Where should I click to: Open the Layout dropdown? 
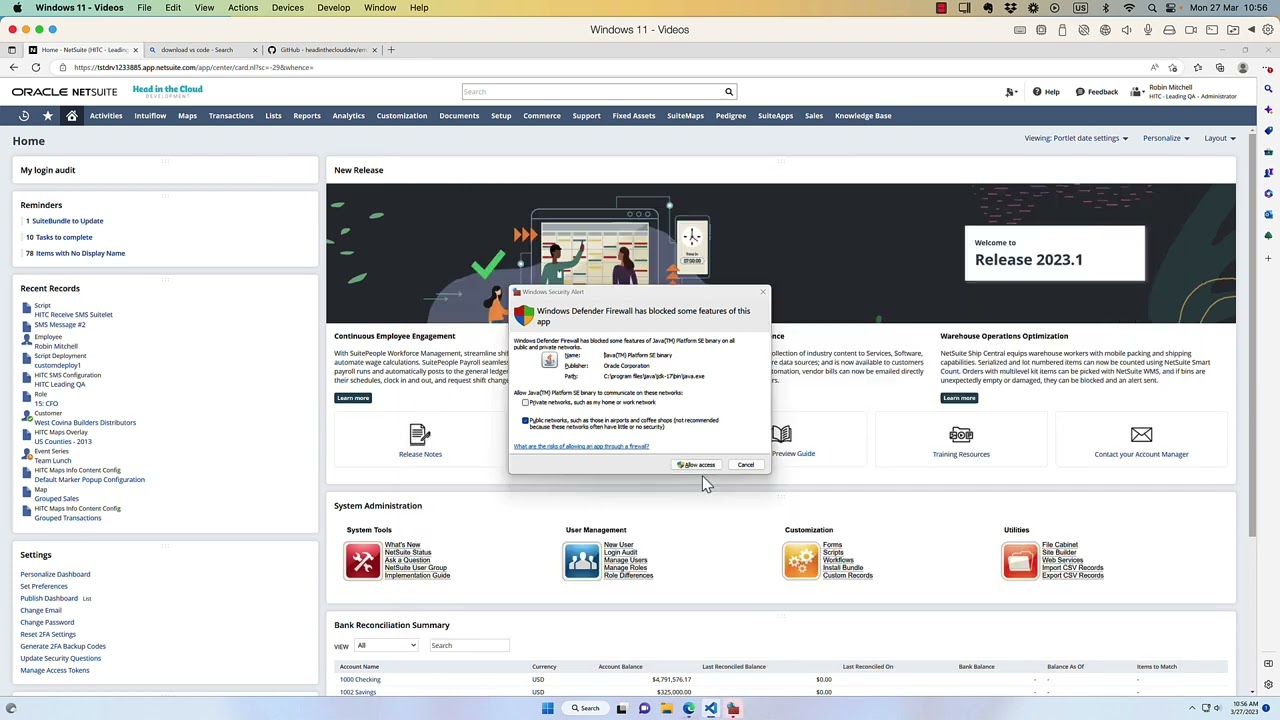click(1220, 139)
